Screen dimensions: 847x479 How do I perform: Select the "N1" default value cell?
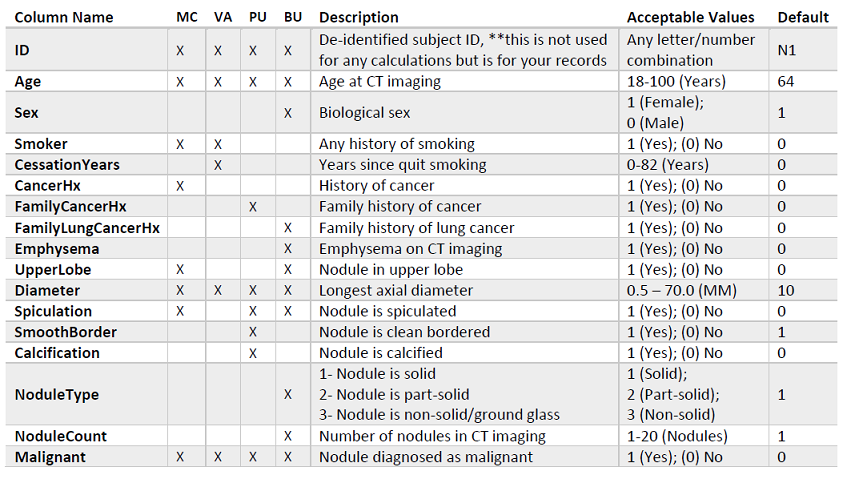(787, 49)
